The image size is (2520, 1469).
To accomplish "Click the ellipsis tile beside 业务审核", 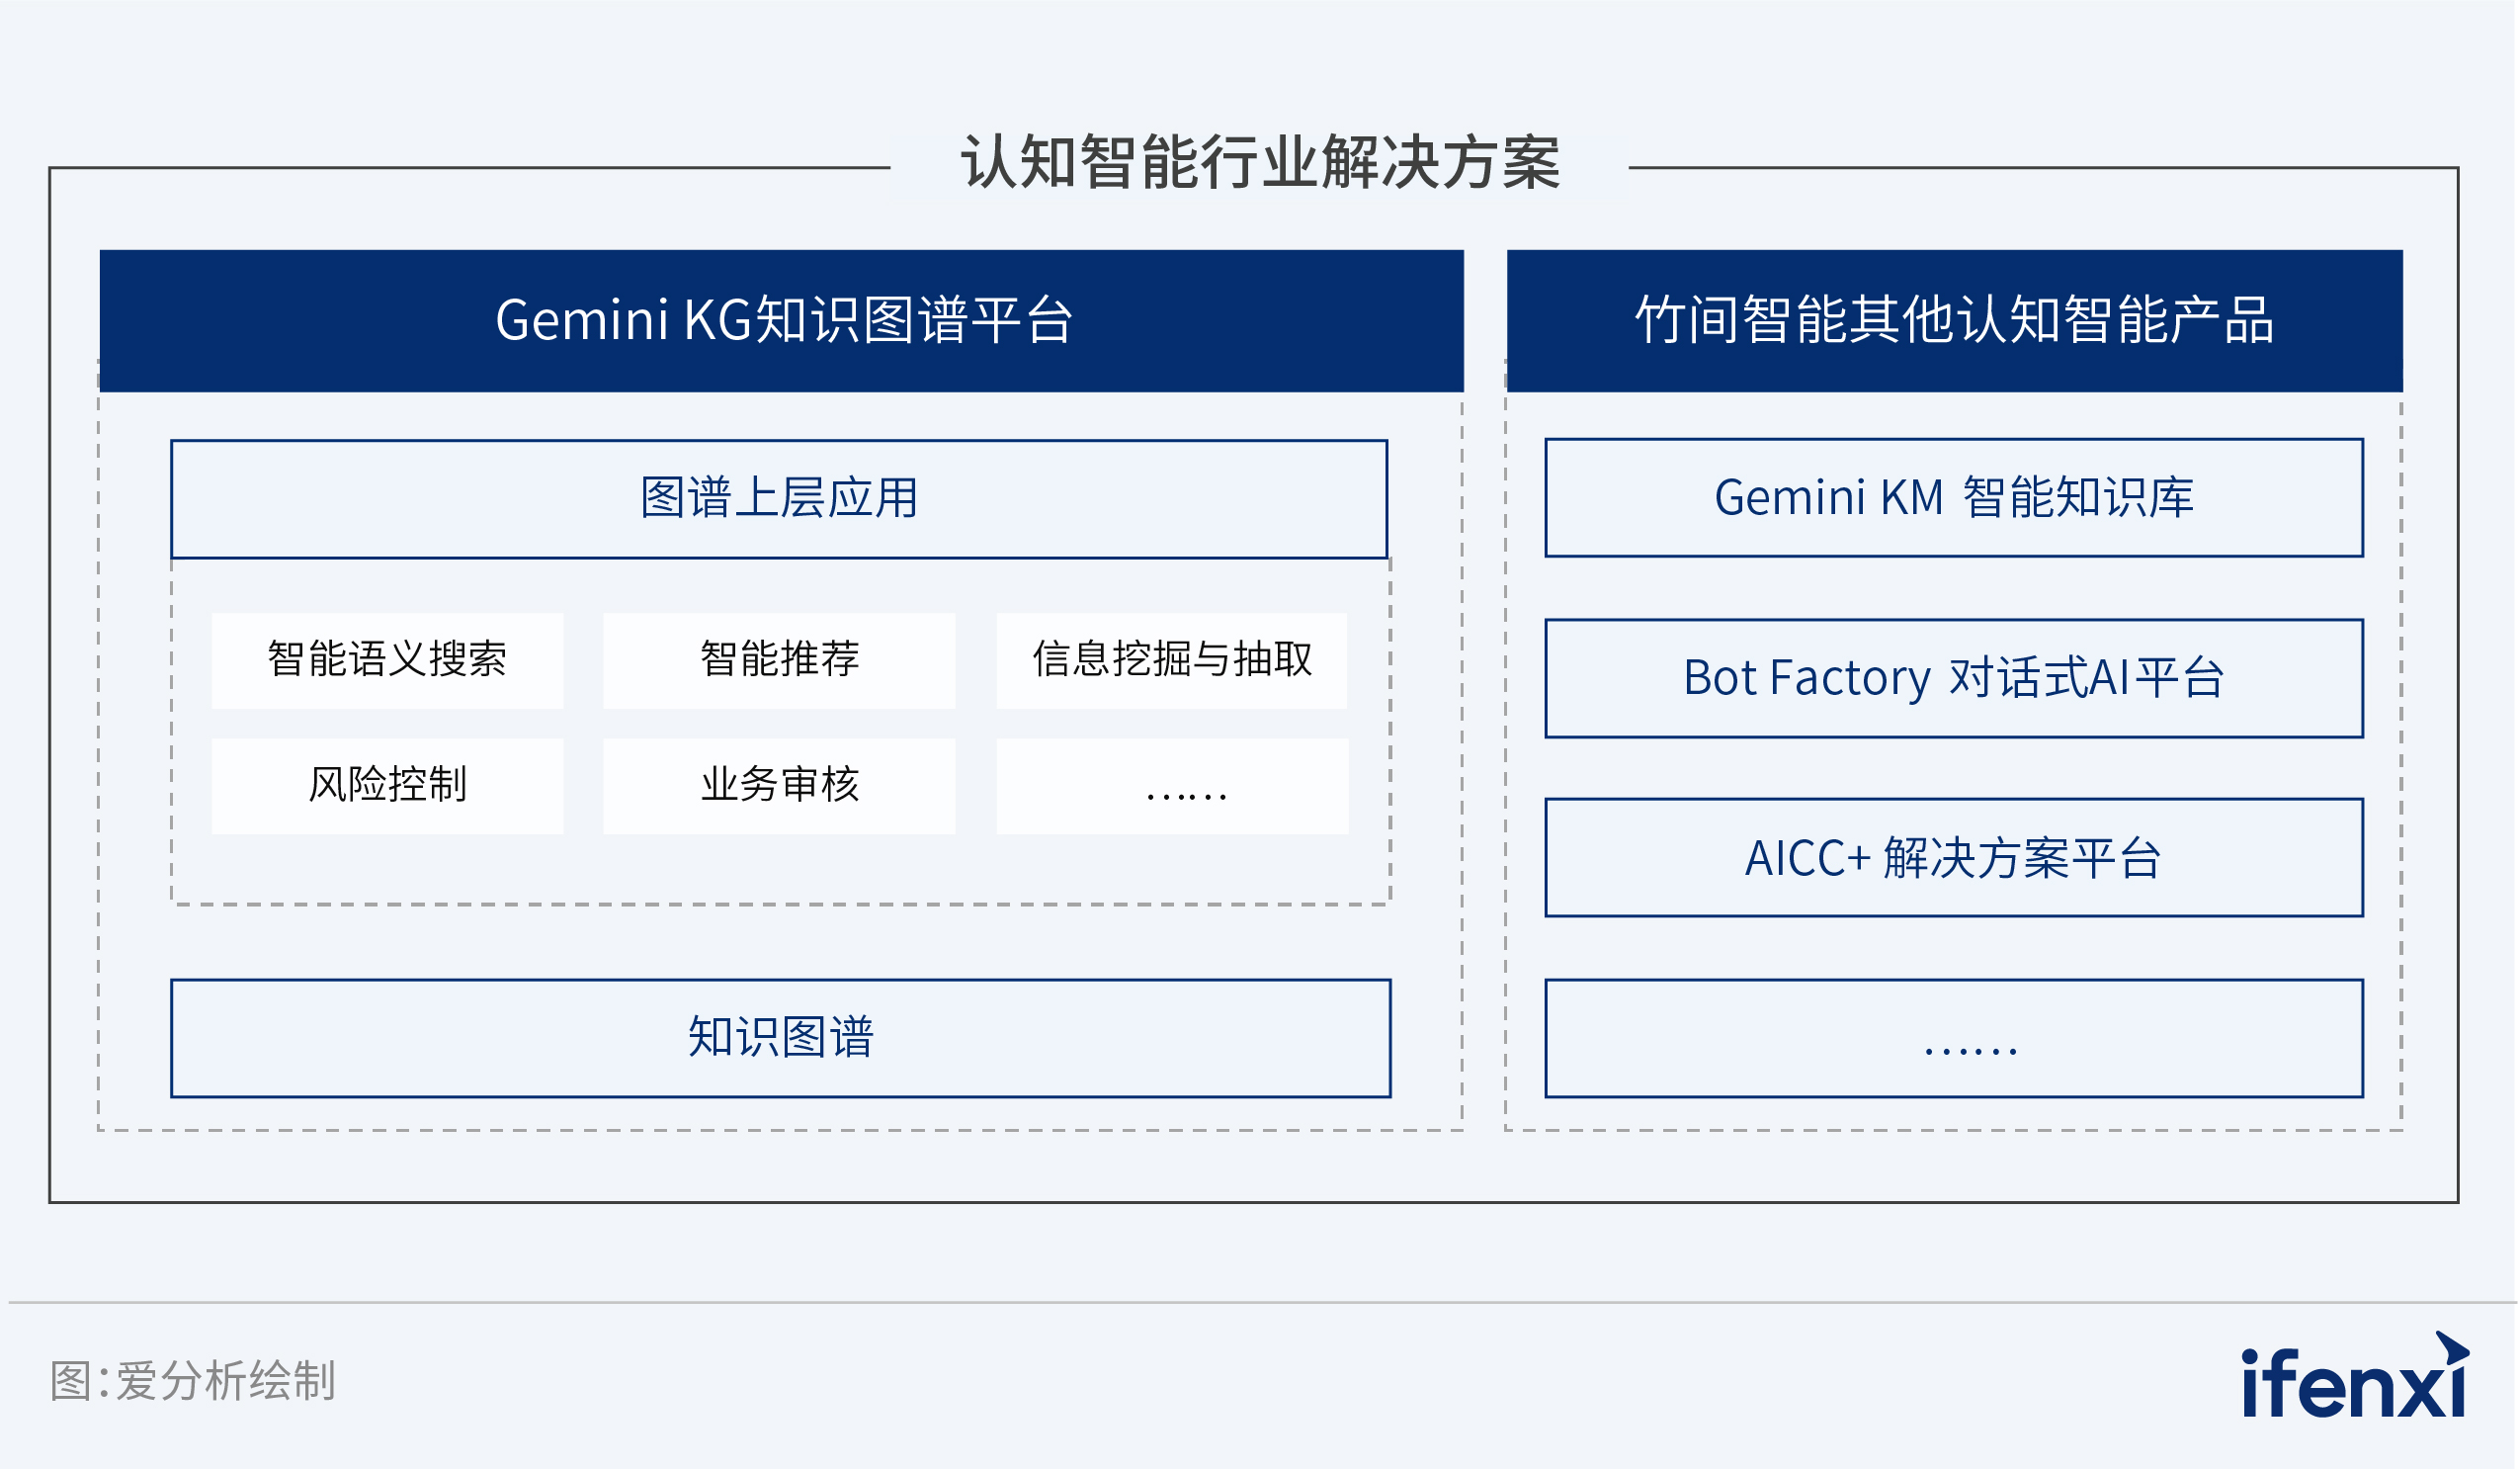I will click(x=1172, y=786).
